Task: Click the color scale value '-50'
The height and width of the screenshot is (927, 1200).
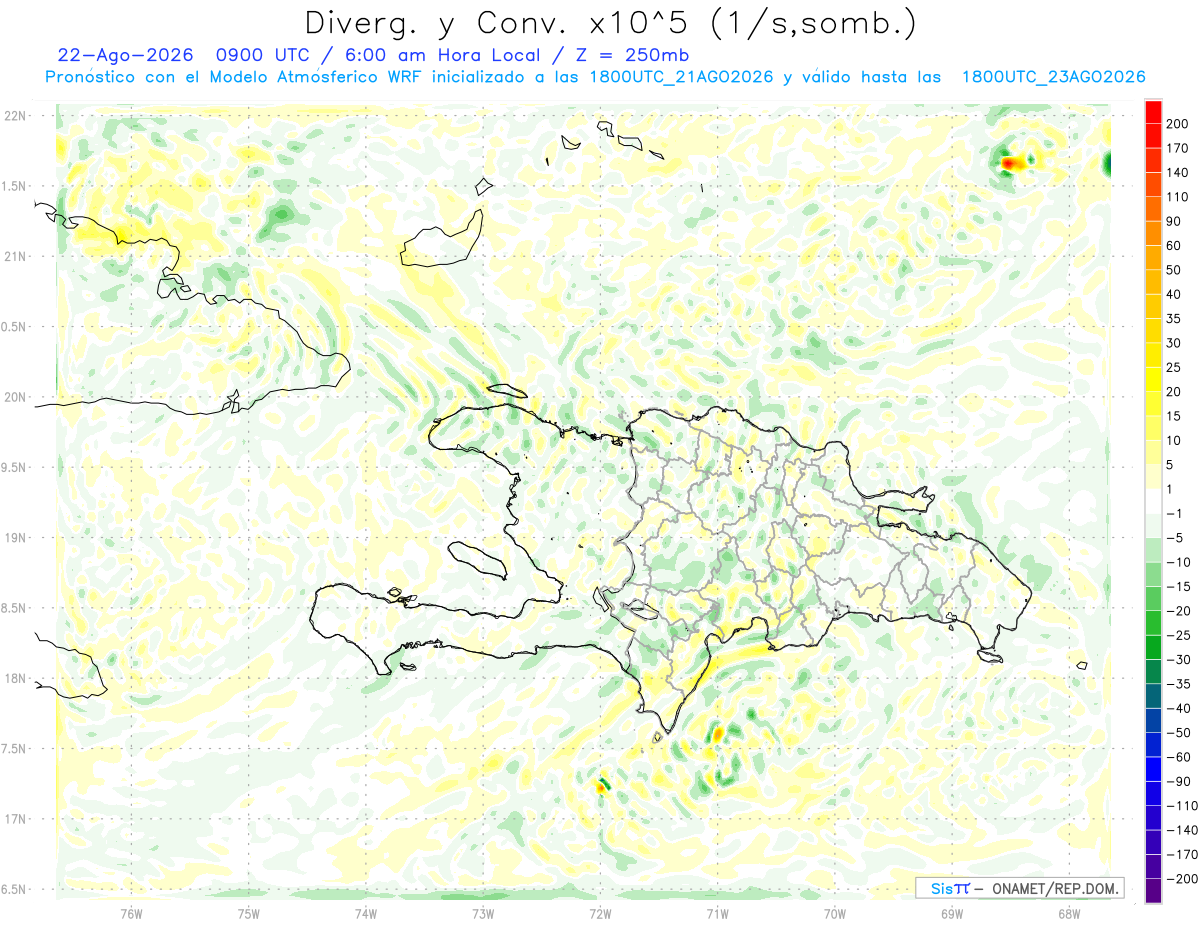Action: point(1179,733)
